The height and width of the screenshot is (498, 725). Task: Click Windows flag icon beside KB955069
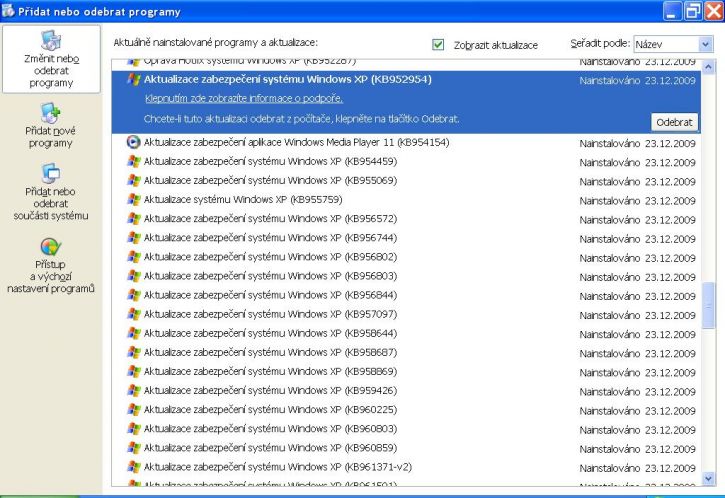tap(134, 180)
